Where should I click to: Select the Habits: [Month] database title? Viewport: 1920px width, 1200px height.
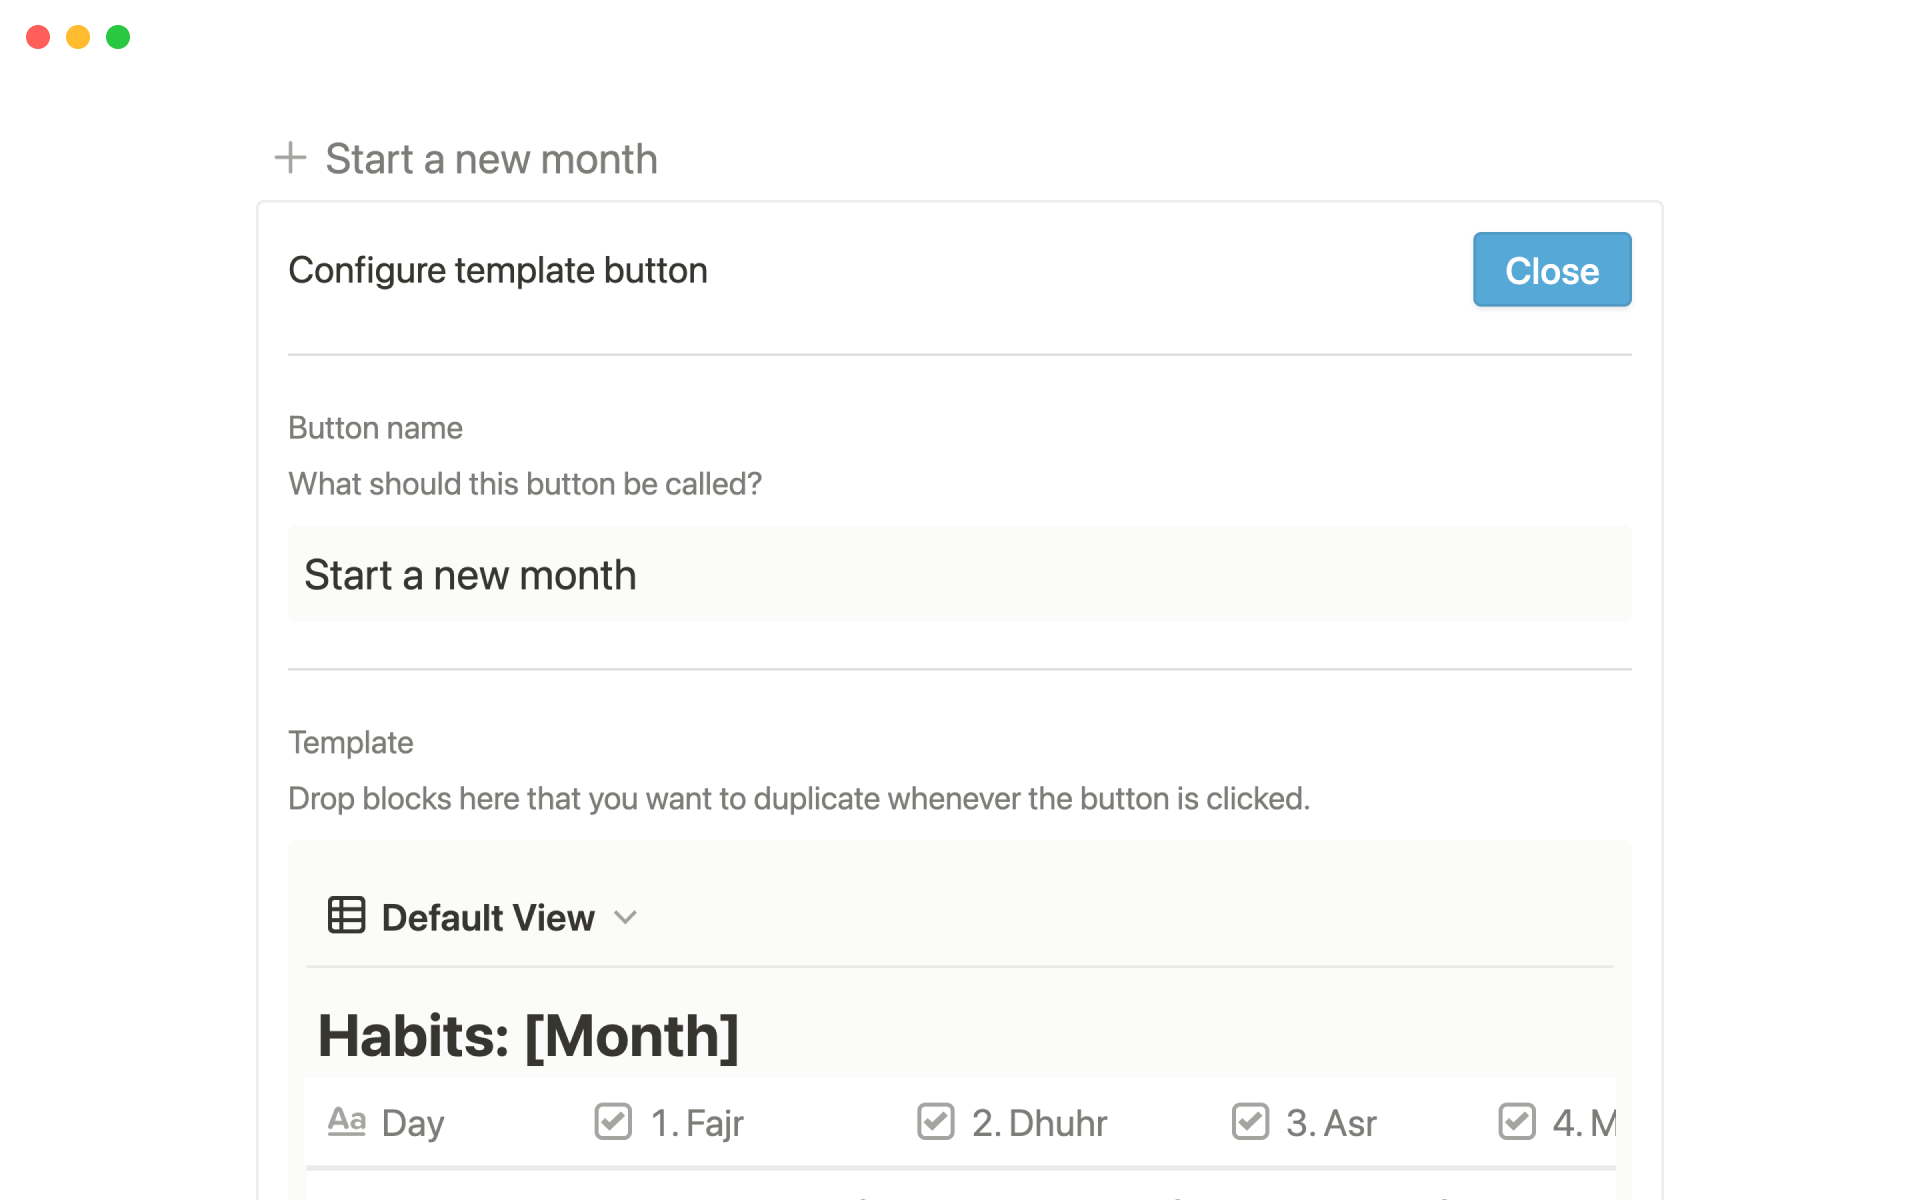tap(528, 1036)
